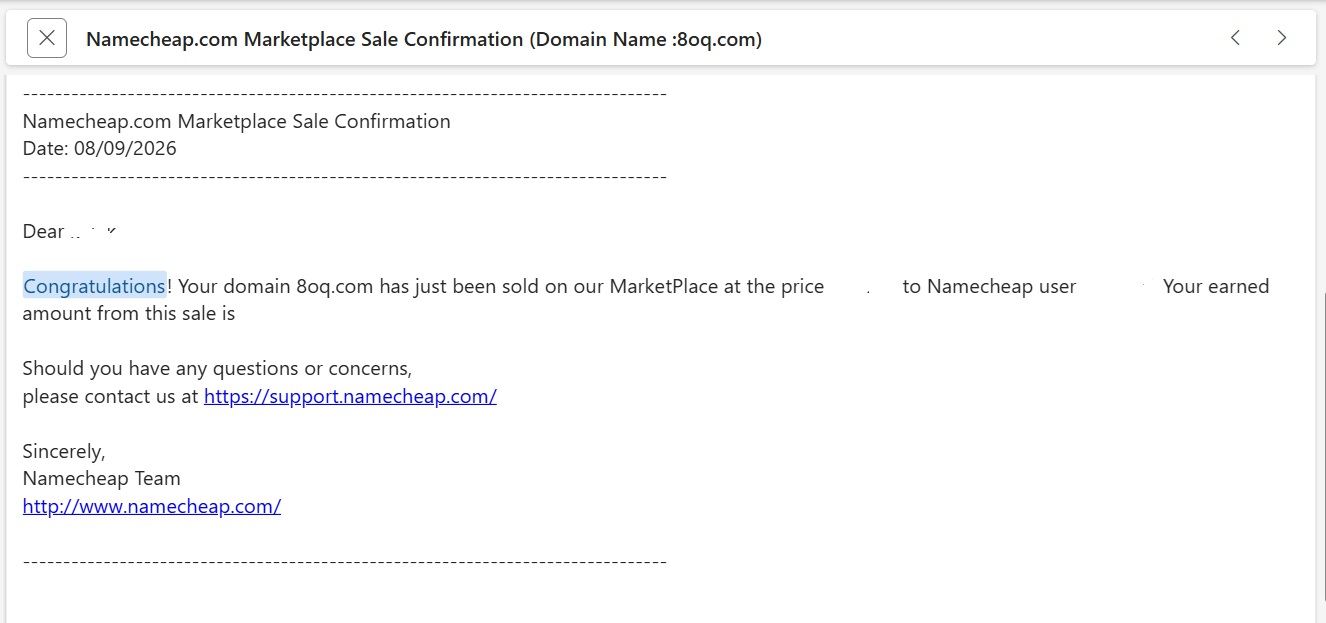Viewport: 1326px width, 623px height.
Task: Click the email subject title in the header
Action: click(424, 39)
